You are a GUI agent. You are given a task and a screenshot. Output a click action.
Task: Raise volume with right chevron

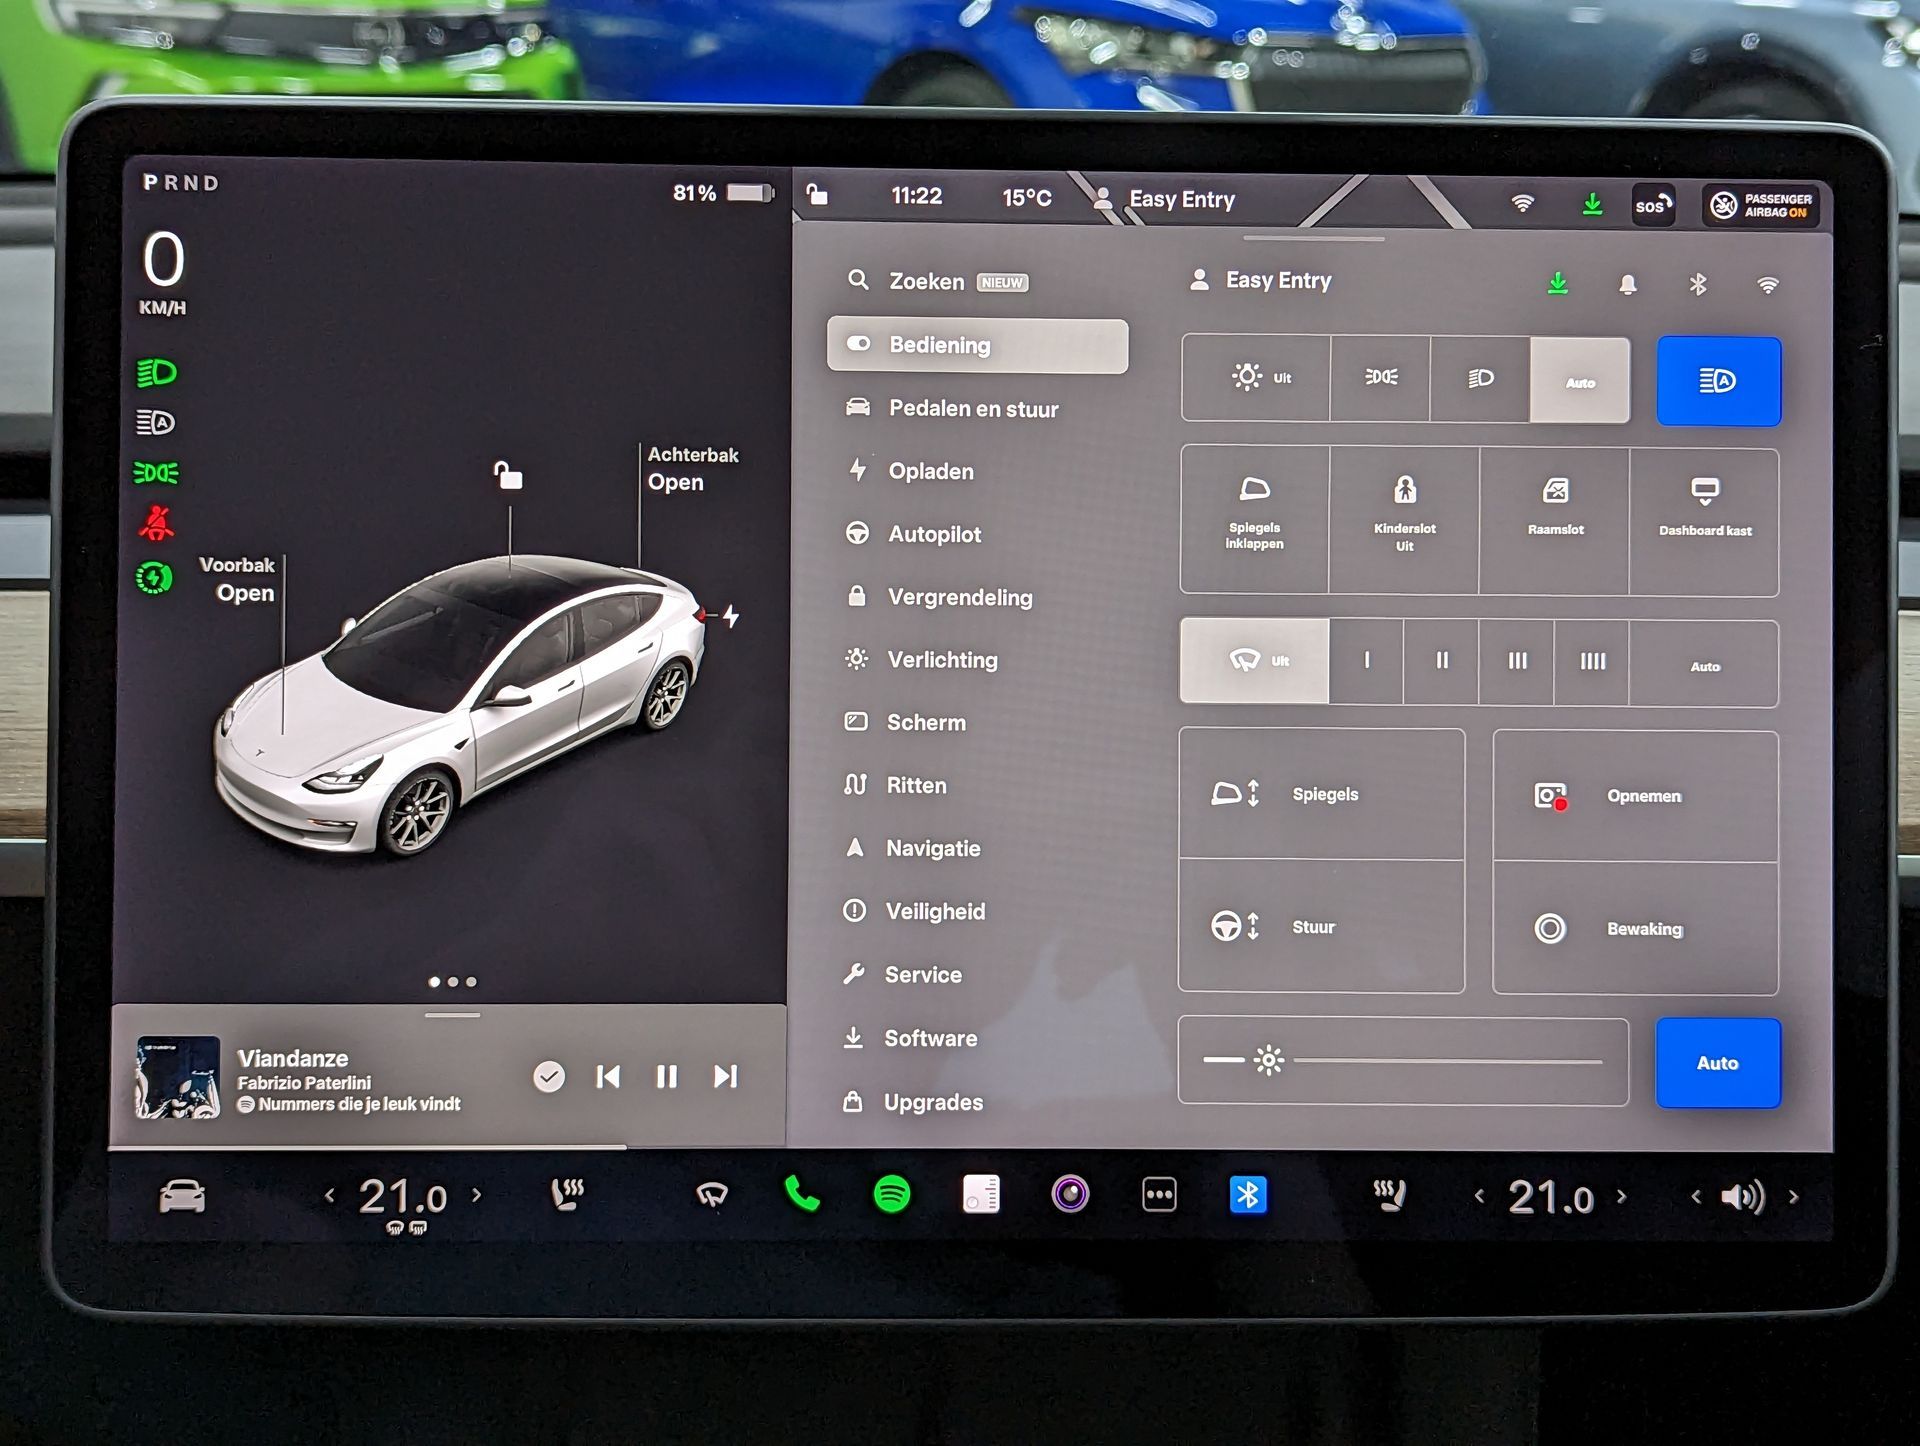pos(1794,1197)
